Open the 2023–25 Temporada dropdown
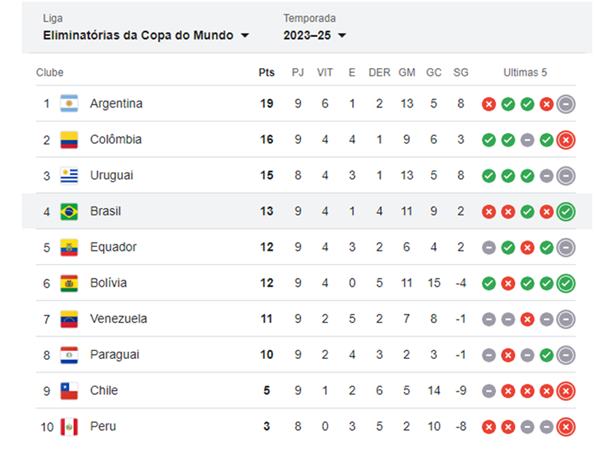 tap(314, 36)
